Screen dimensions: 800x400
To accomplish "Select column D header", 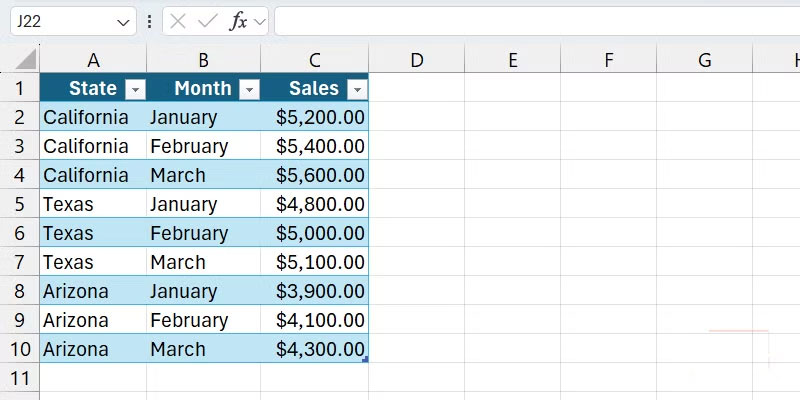I will [x=417, y=60].
